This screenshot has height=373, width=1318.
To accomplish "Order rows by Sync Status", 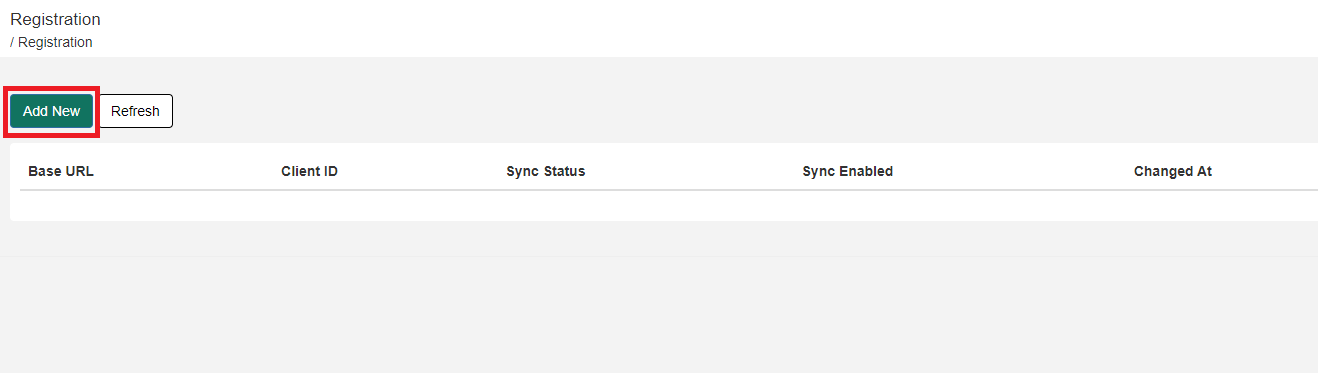I will 546,171.
